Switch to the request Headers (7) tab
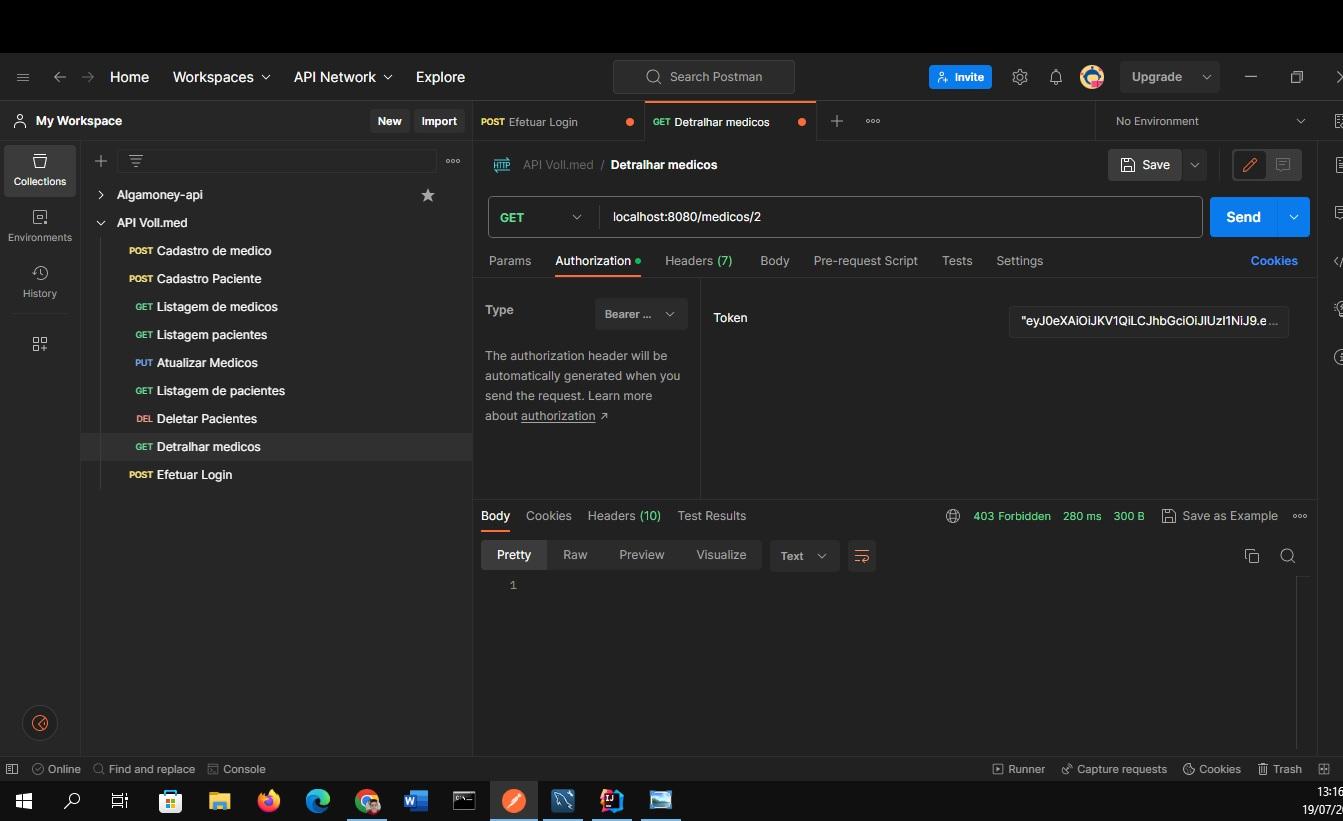1343x821 pixels. coord(699,261)
